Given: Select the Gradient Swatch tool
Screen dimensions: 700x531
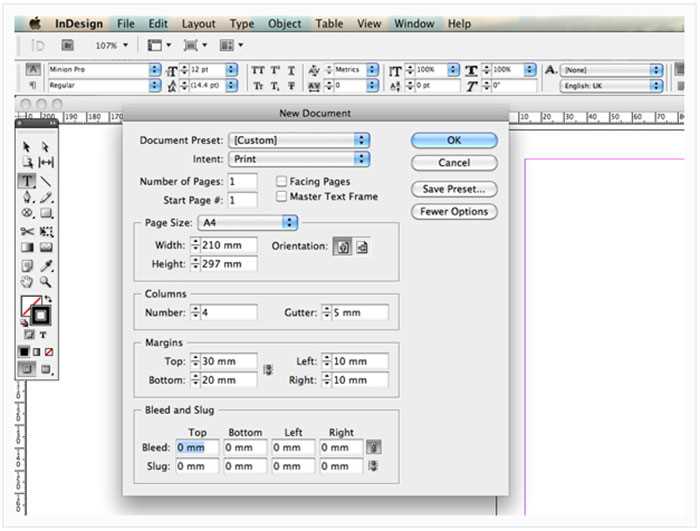Looking at the screenshot, I should tap(27, 247).
